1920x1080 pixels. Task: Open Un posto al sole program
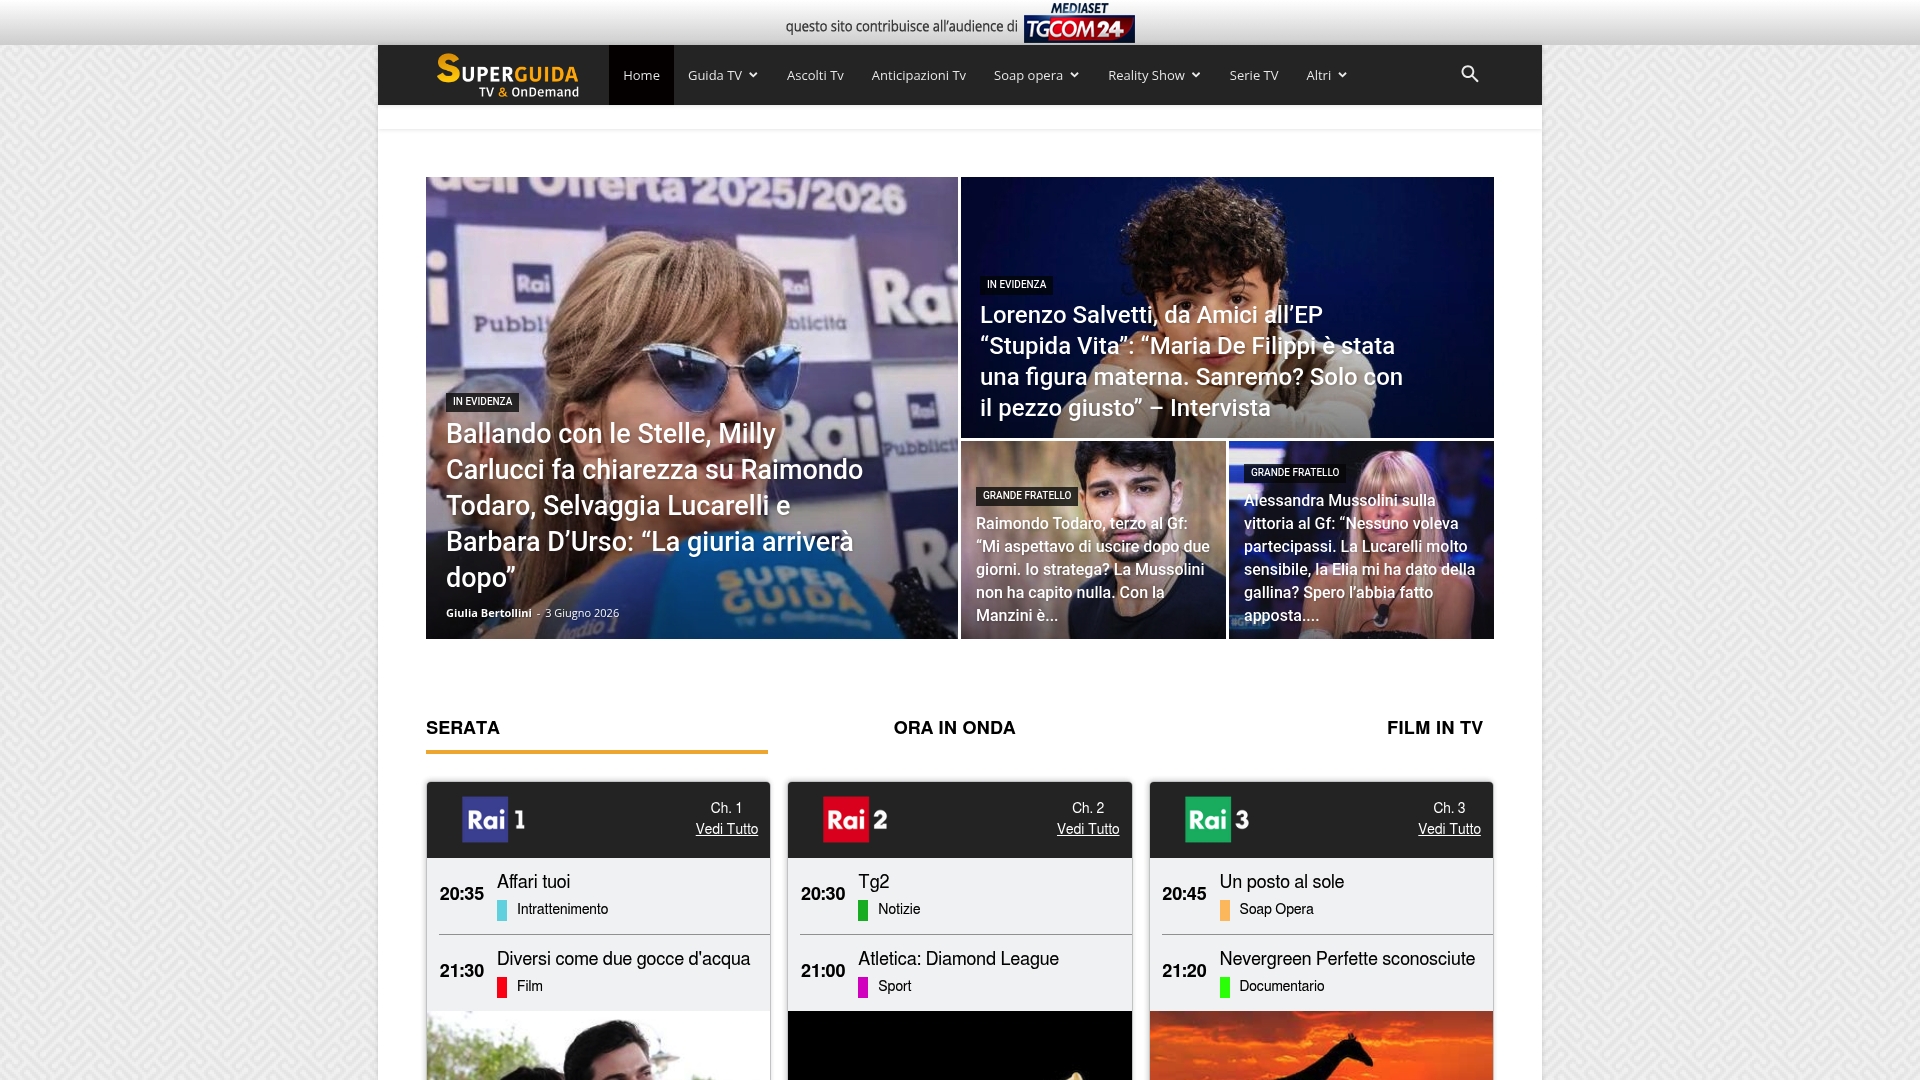1281,882
